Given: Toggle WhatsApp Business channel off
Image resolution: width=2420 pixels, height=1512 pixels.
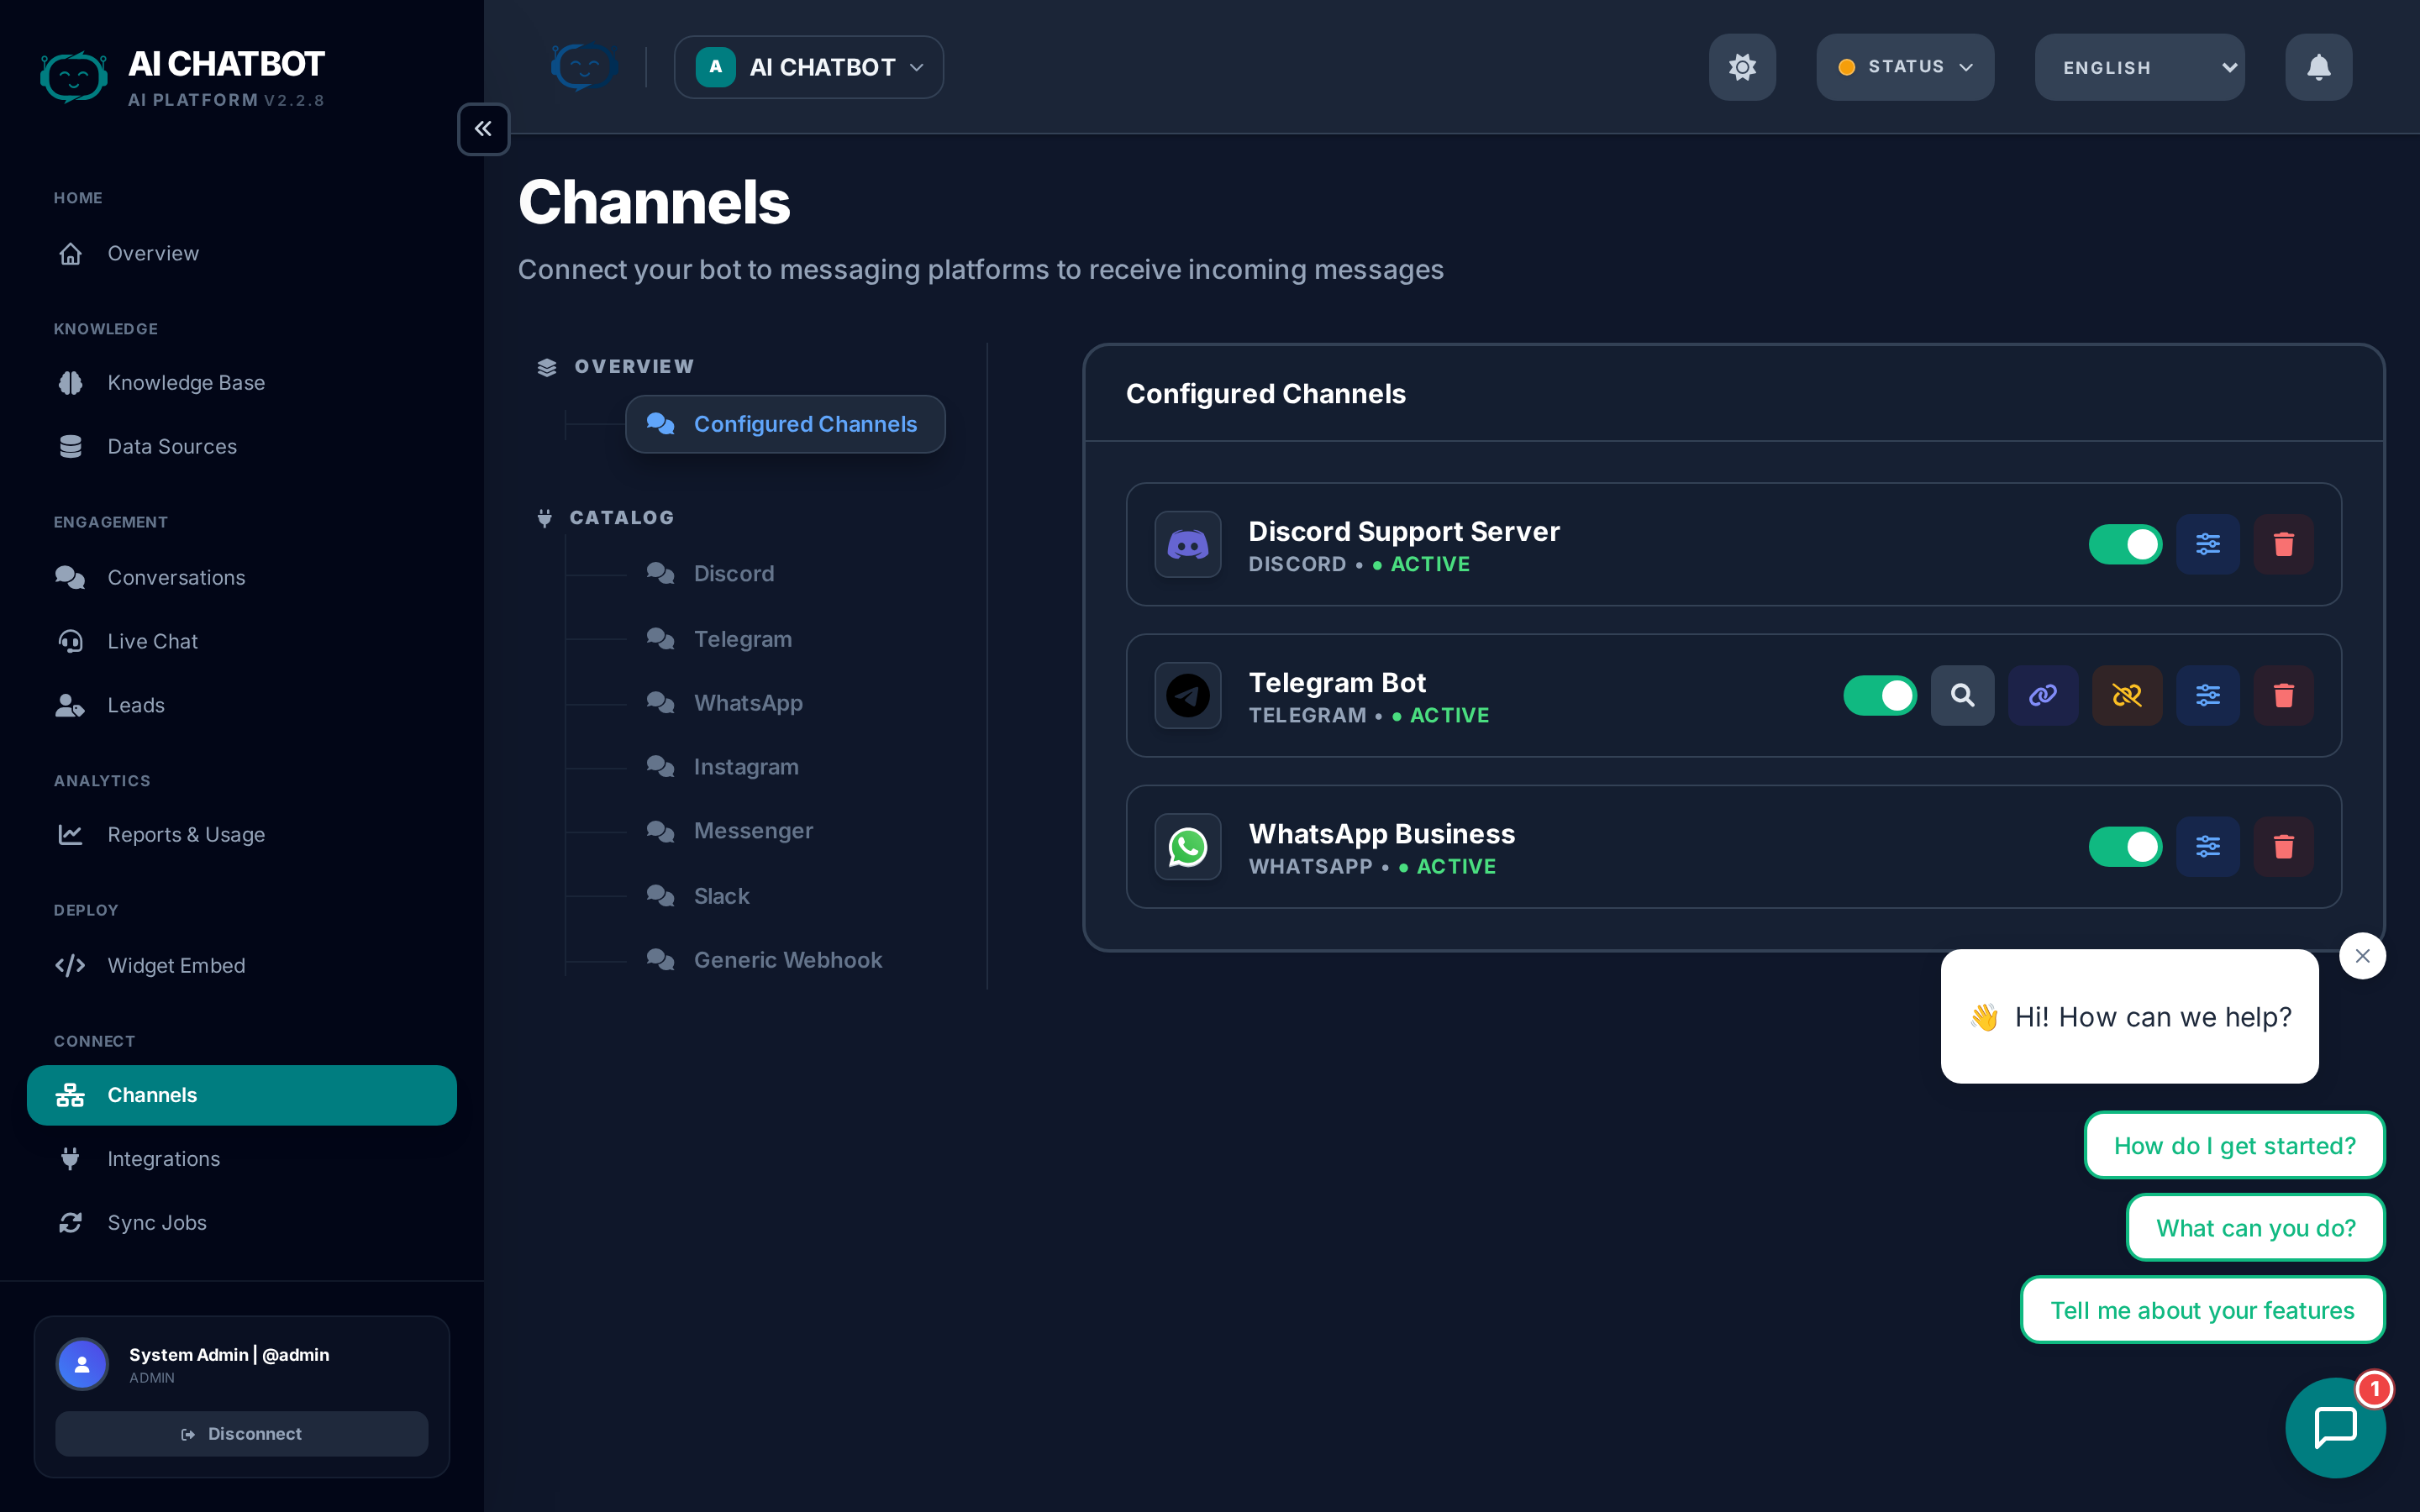Looking at the screenshot, I should pyautogui.click(x=2125, y=847).
